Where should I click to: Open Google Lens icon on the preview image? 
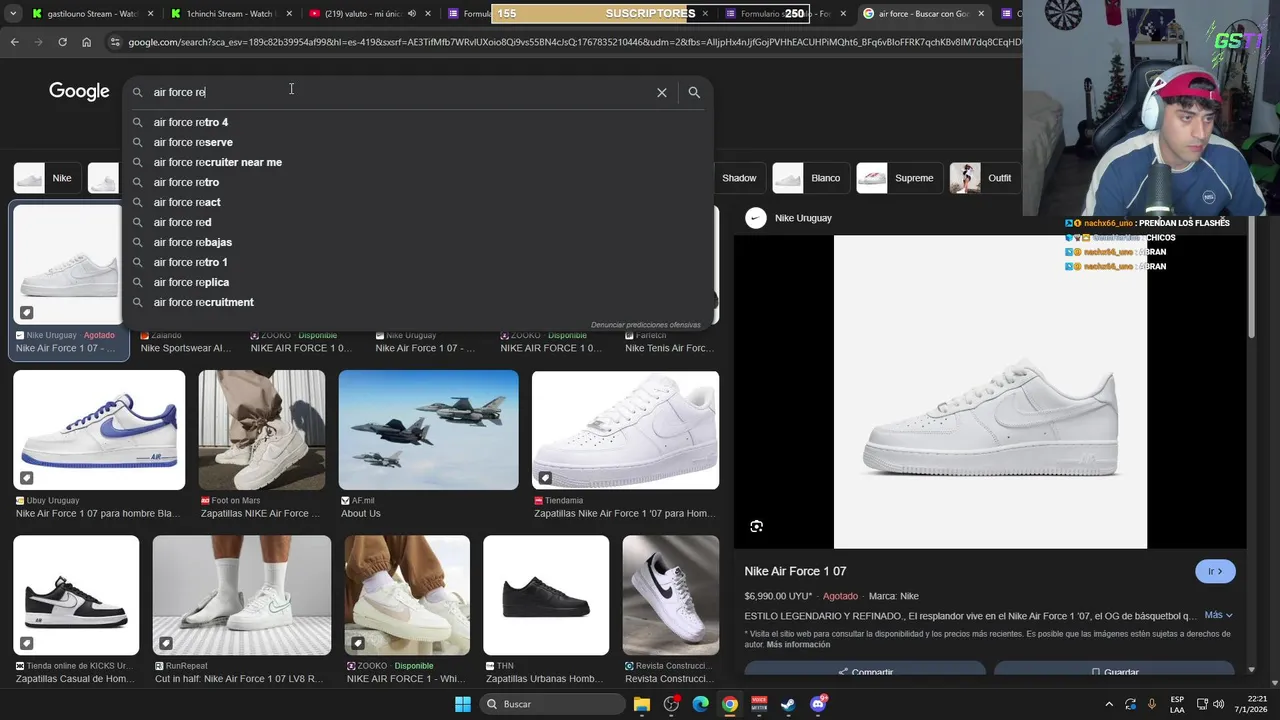click(756, 526)
